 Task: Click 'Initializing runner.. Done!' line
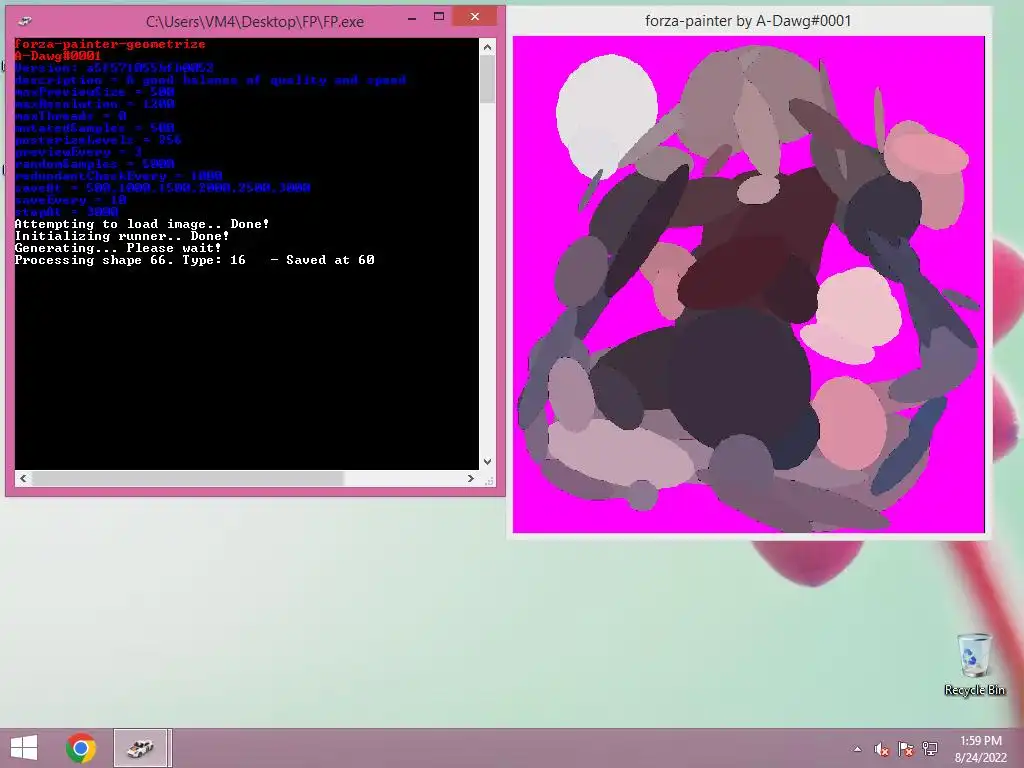(x=122, y=236)
